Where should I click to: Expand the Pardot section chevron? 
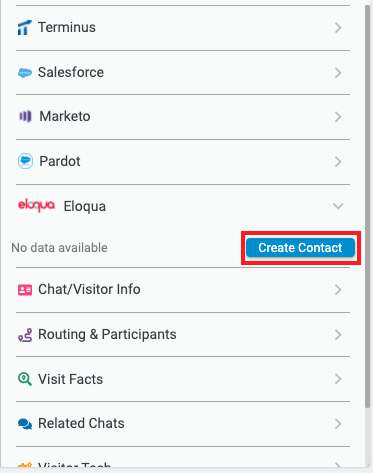pyautogui.click(x=338, y=162)
